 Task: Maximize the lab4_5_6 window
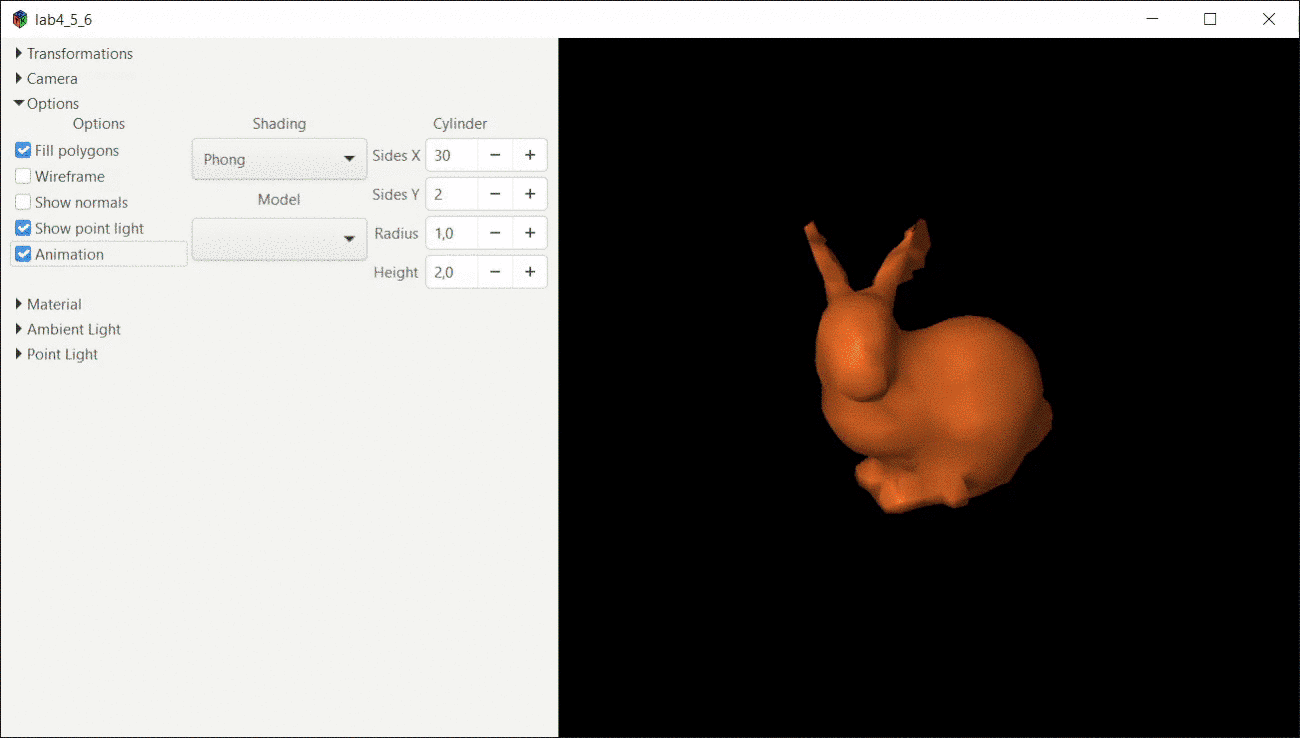click(1210, 19)
